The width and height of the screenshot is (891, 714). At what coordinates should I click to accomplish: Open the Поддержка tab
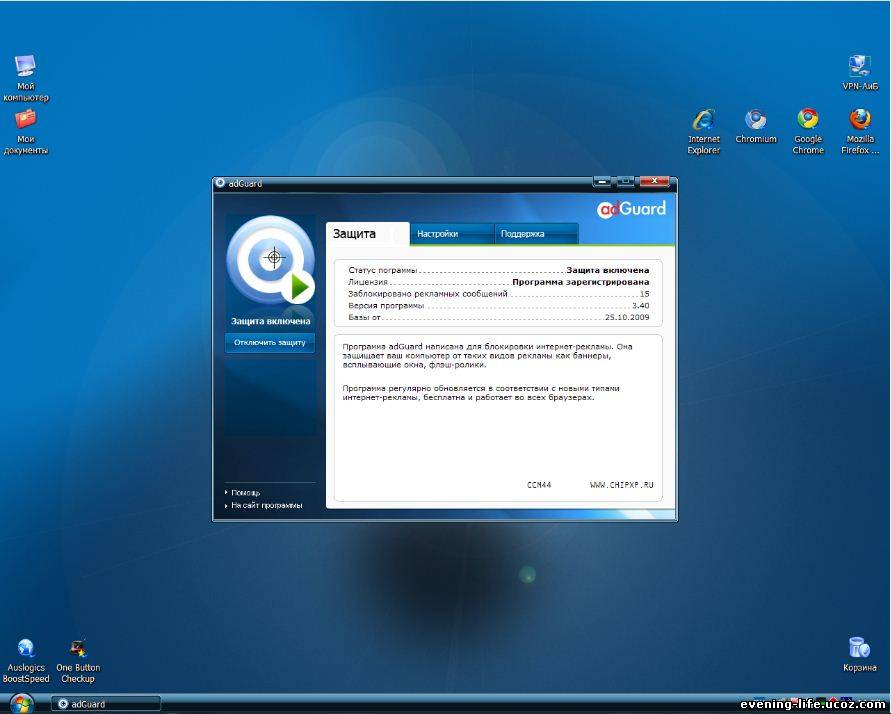[536, 234]
